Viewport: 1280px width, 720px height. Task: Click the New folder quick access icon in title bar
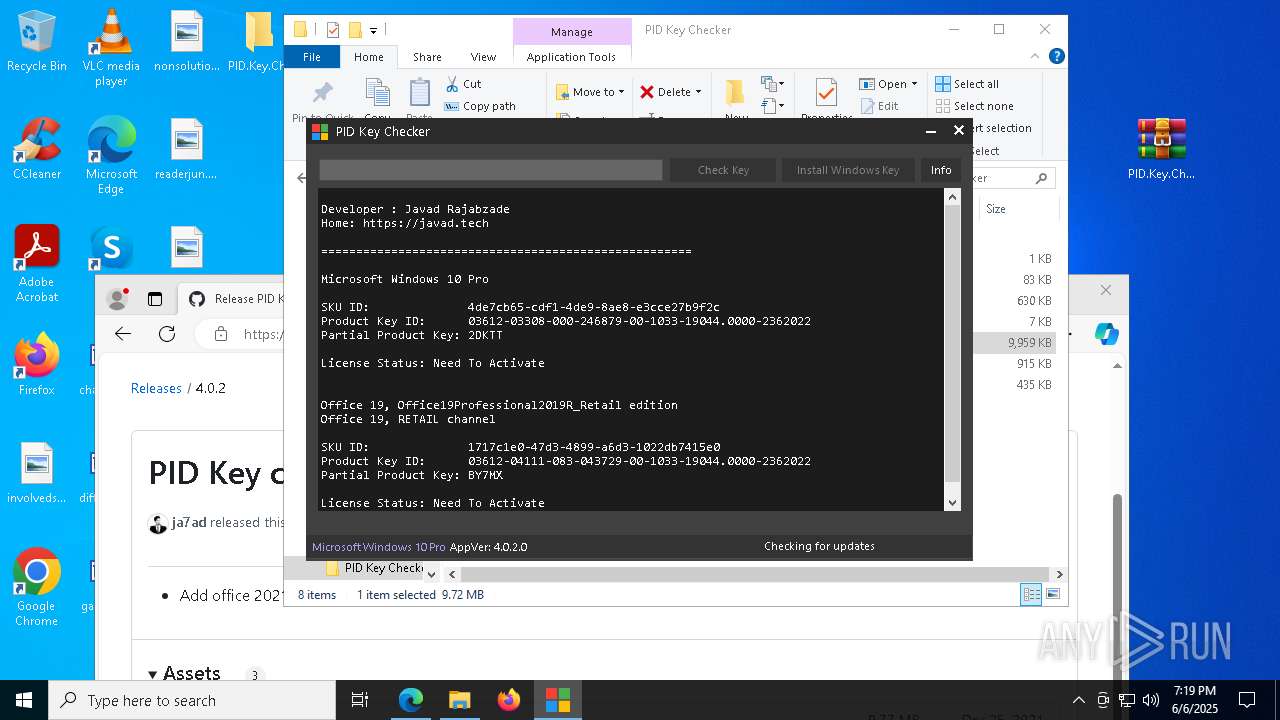pos(354,30)
